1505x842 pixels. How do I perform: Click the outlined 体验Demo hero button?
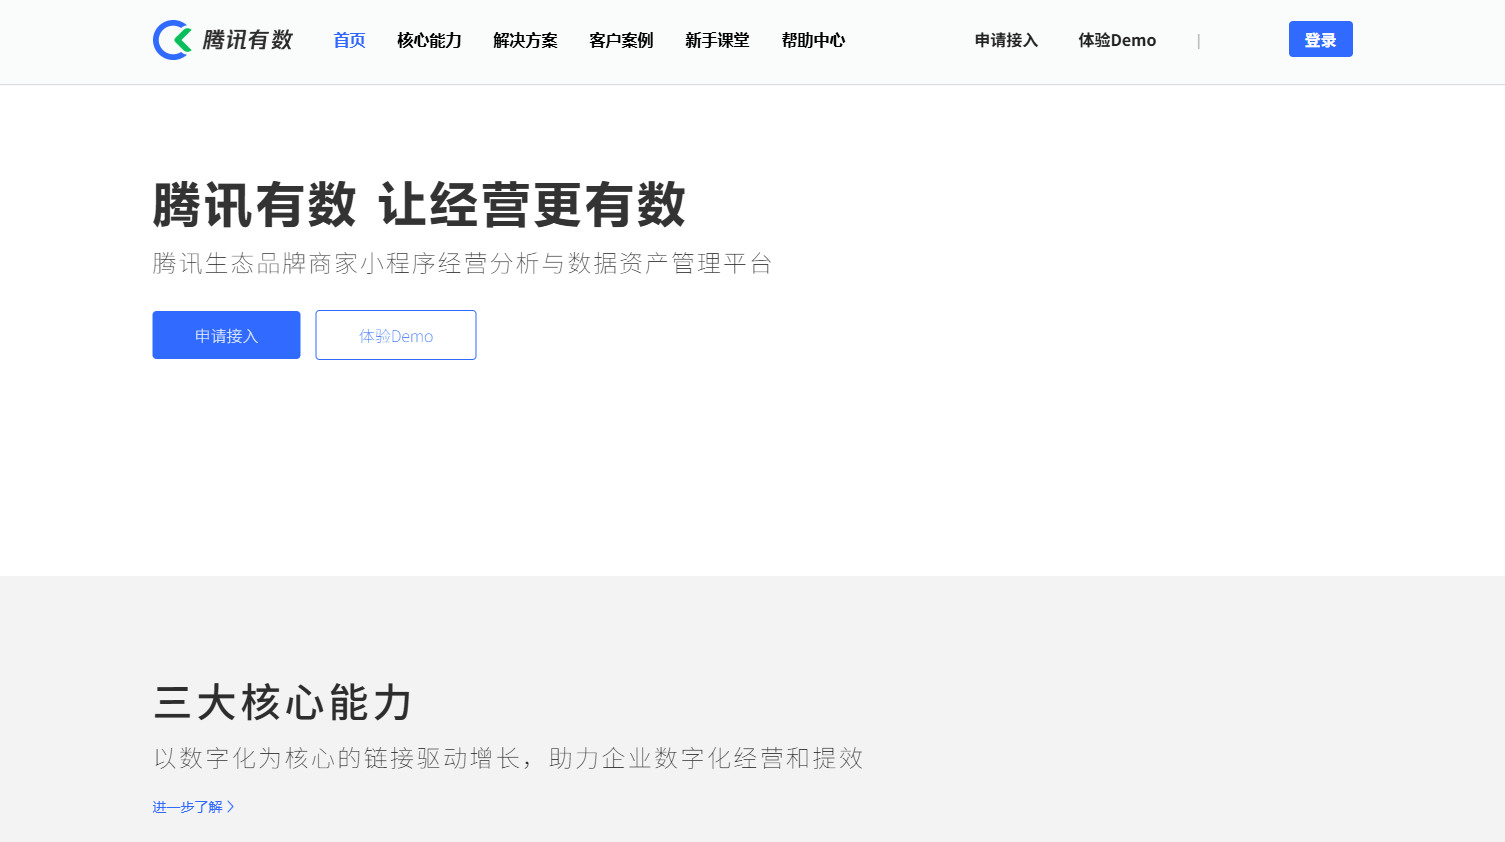point(396,335)
